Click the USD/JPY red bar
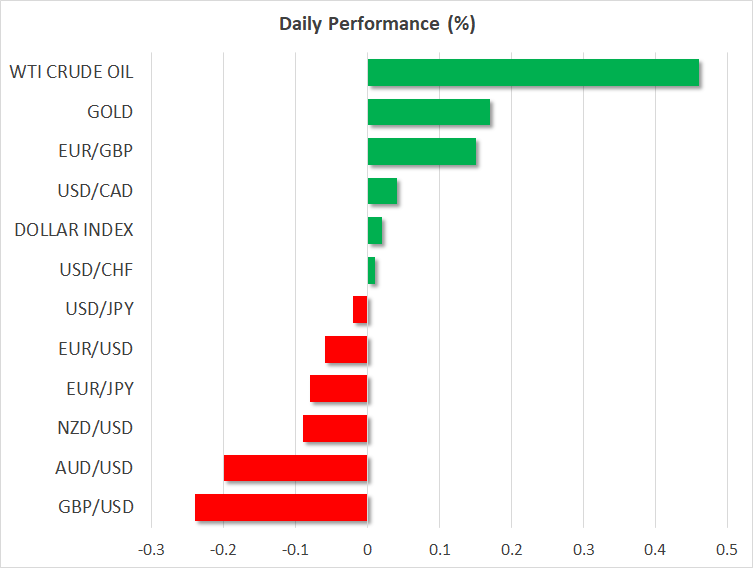 point(361,310)
